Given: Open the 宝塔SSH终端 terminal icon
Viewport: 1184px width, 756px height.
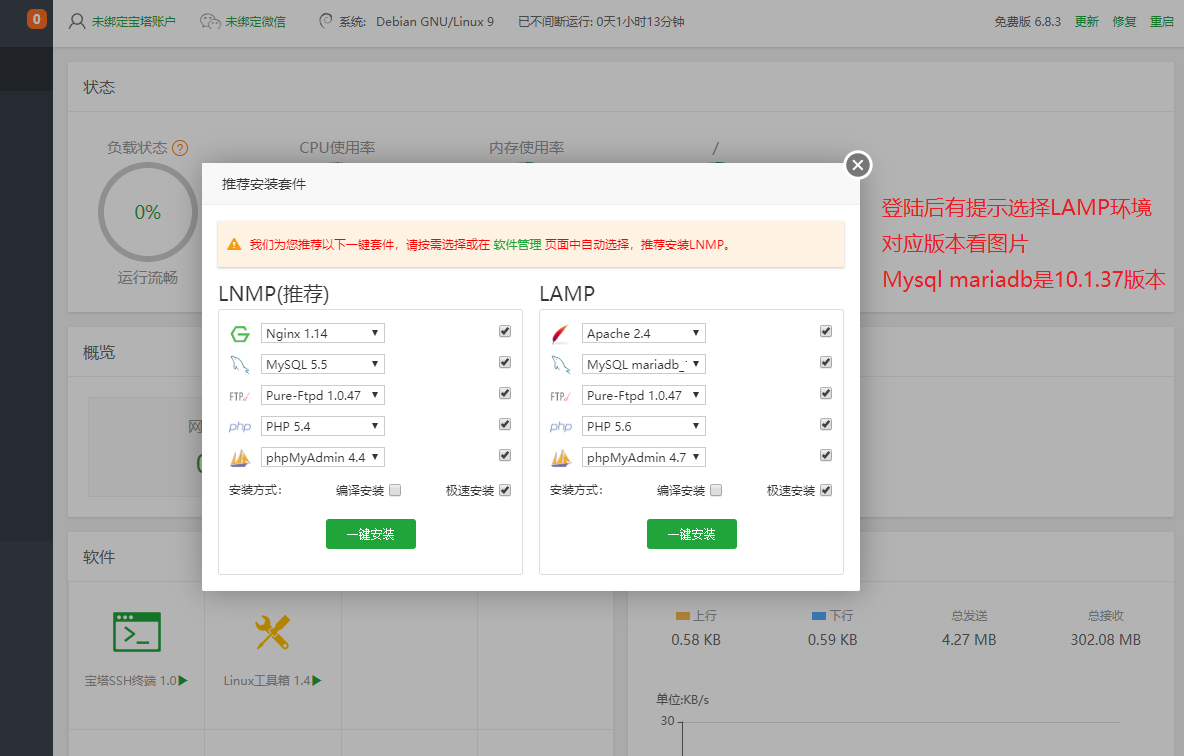Looking at the screenshot, I should click(x=137, y=631).
